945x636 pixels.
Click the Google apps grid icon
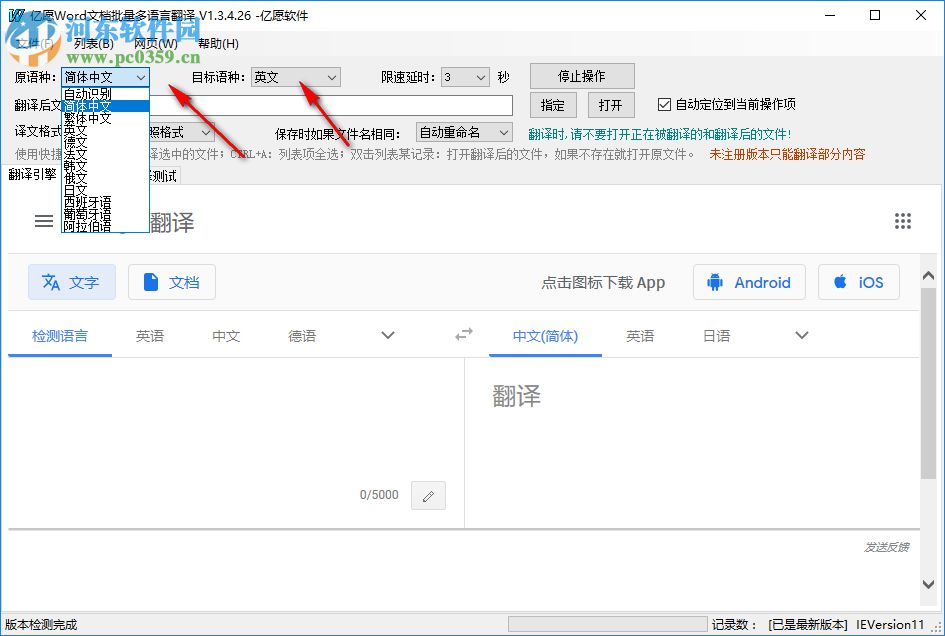[902, 221]
